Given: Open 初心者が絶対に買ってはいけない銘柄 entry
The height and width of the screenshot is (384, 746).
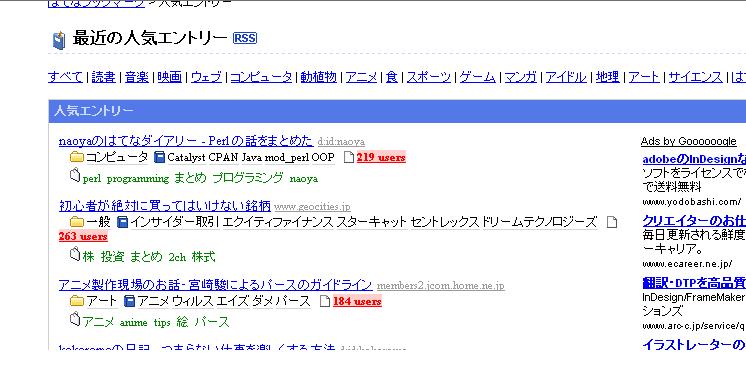Looking at the screenshot, I should pyautogui.click(x=165, y=206).
